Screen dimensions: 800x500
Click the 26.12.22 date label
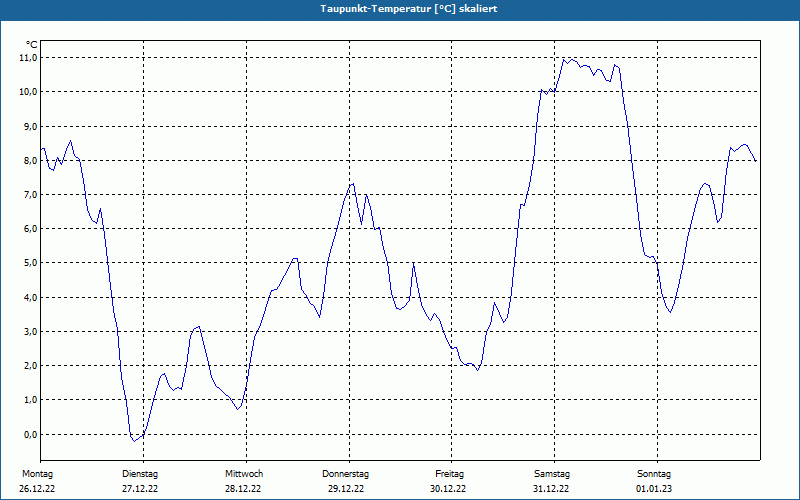37,489
